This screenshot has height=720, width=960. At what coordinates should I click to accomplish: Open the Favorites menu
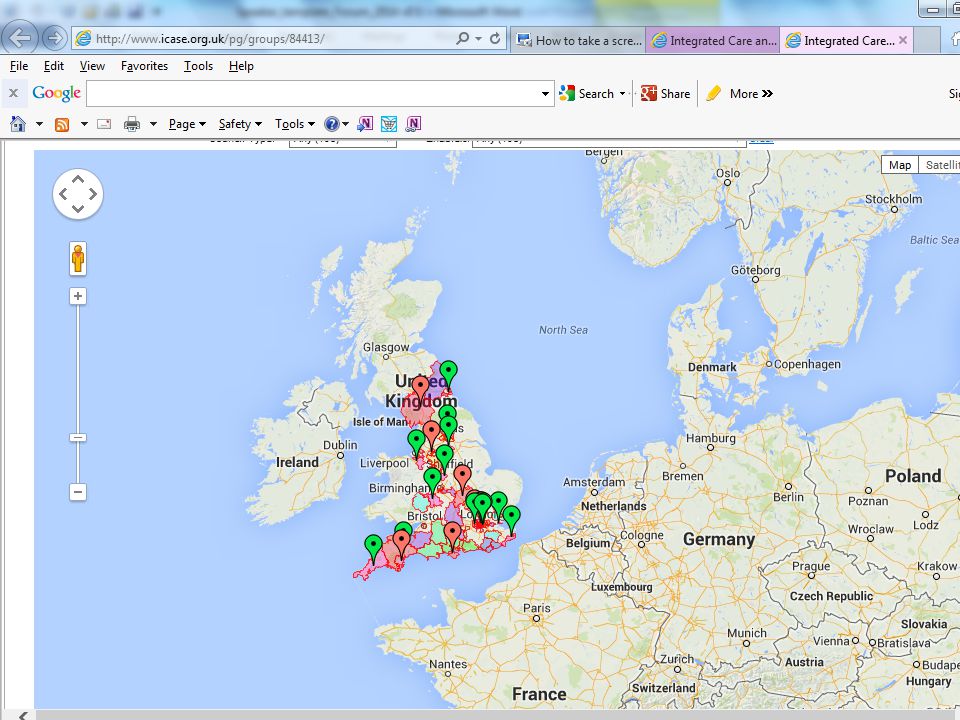click(144, 66)
